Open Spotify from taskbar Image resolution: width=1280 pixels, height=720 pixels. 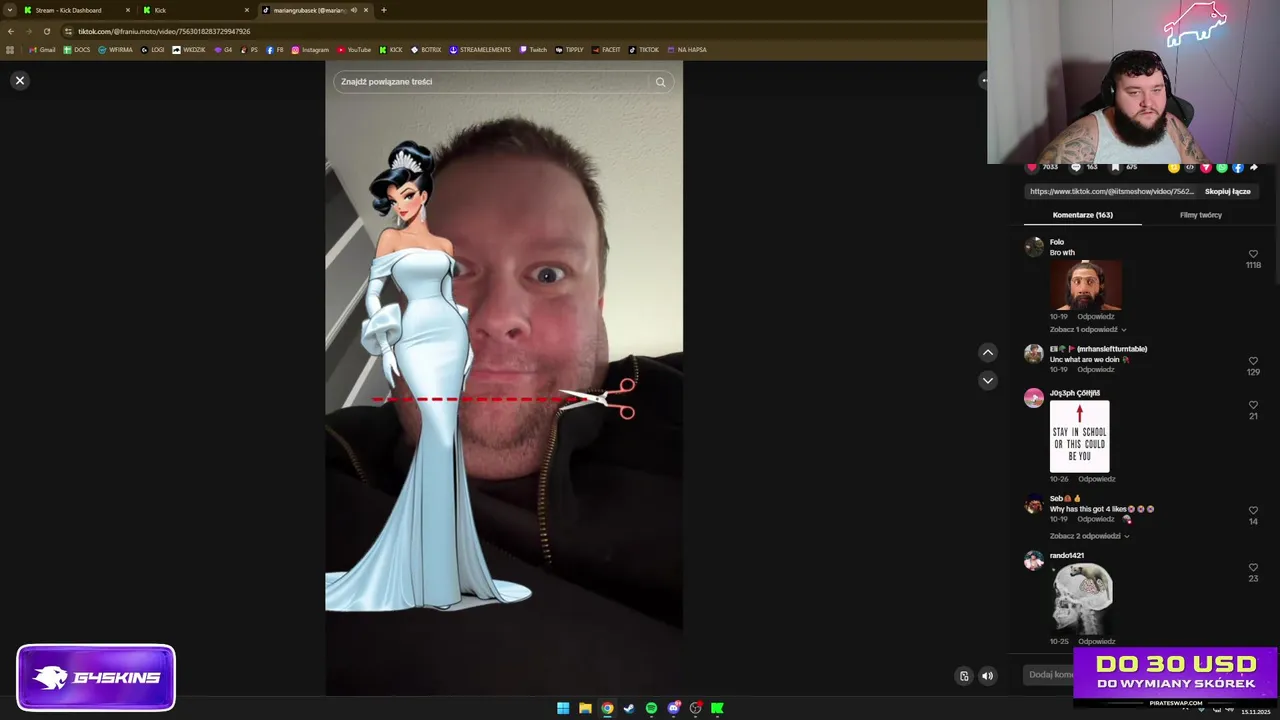pos(651,708)
